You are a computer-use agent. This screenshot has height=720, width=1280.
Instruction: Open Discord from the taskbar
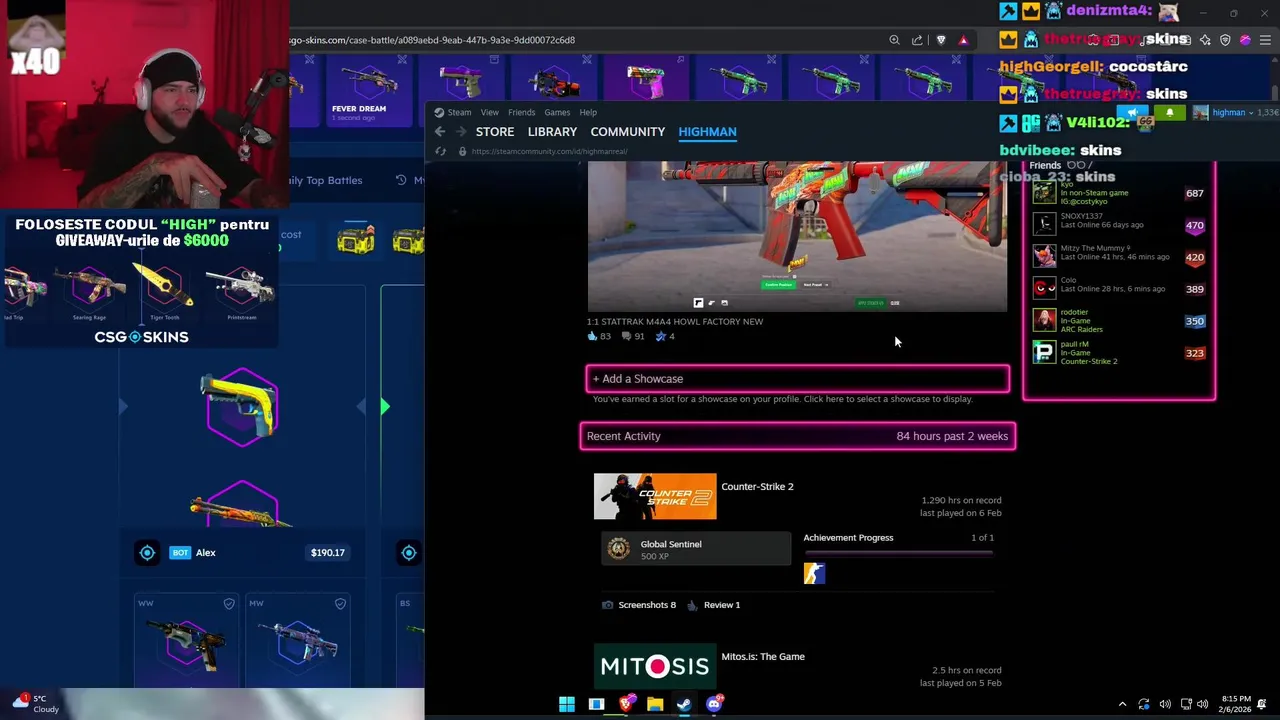pos(714,704)
